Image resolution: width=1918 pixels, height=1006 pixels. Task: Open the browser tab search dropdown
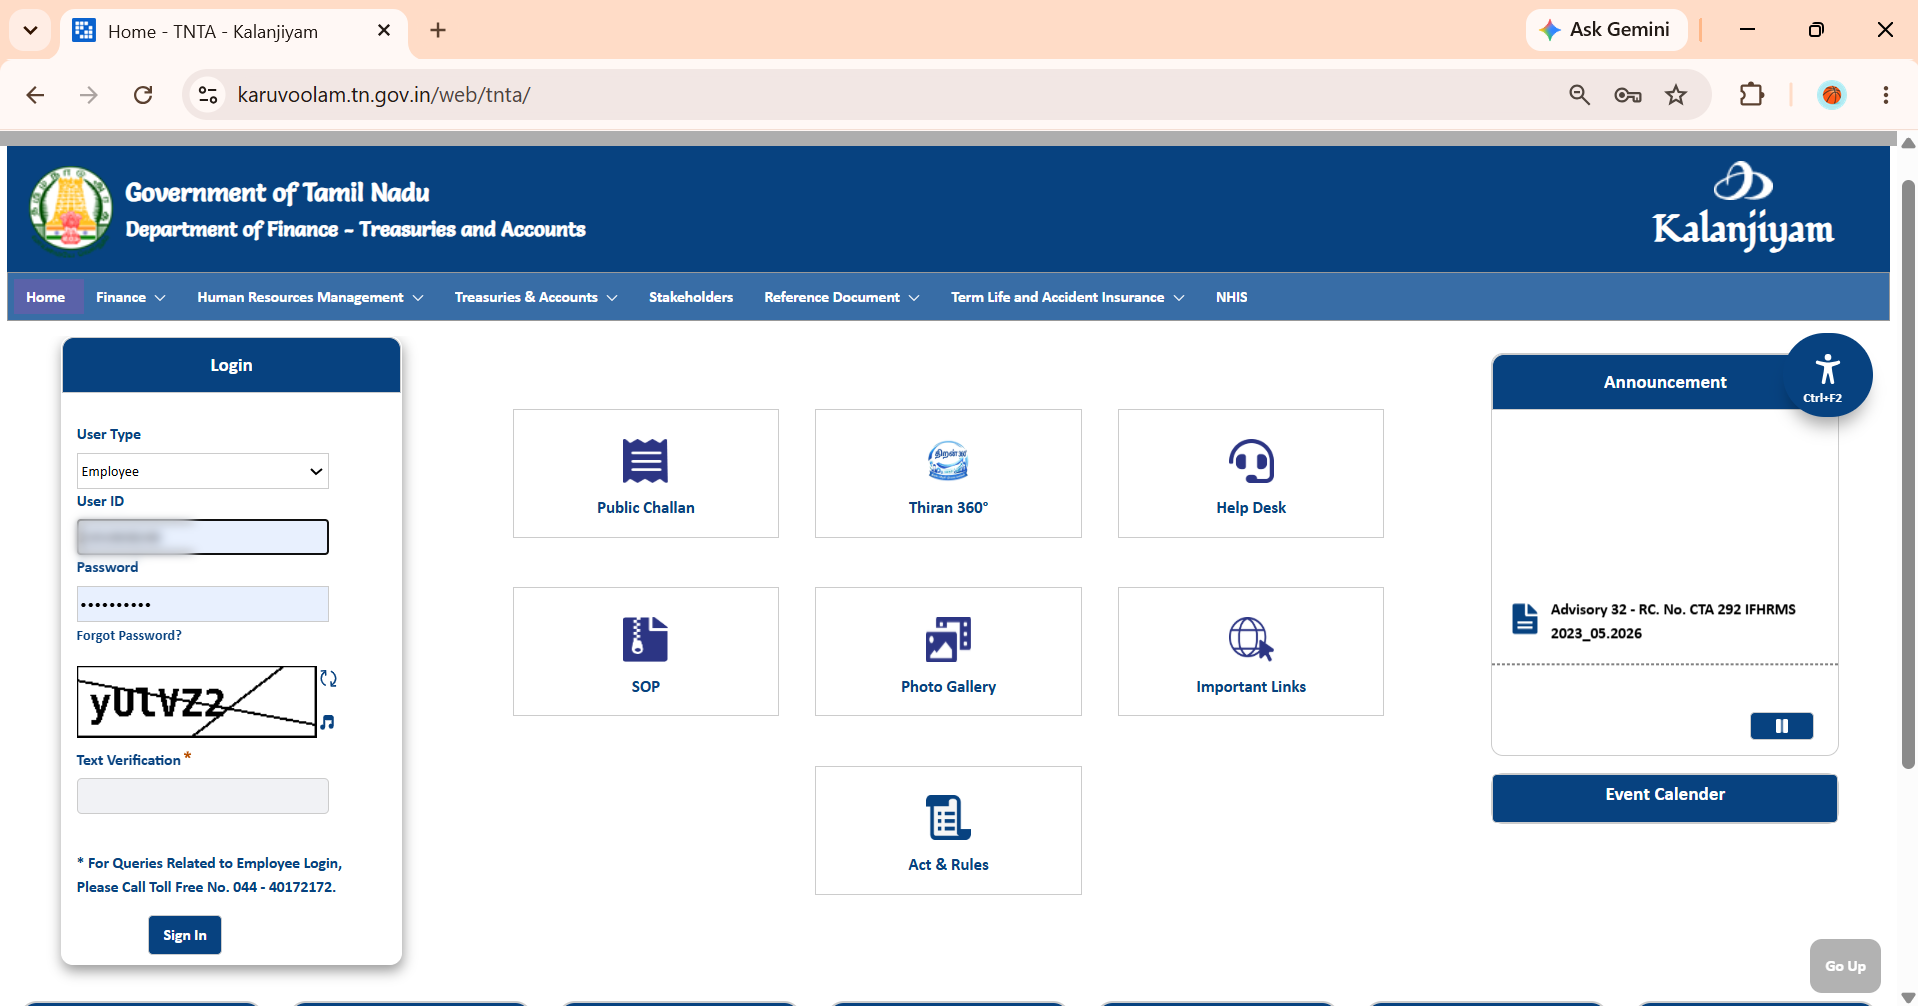coord(31,30)
